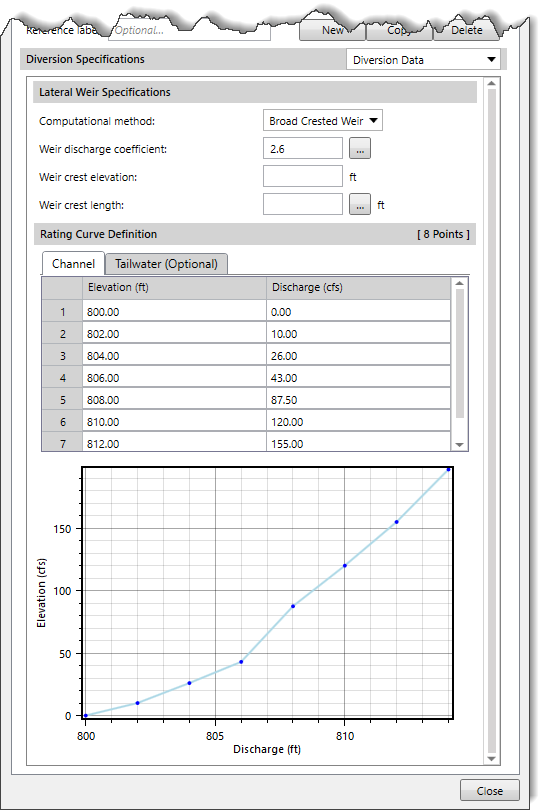Click the discharge cell 155.00
This screenshot has height=810, width=540.
click(x=358, y=442)
